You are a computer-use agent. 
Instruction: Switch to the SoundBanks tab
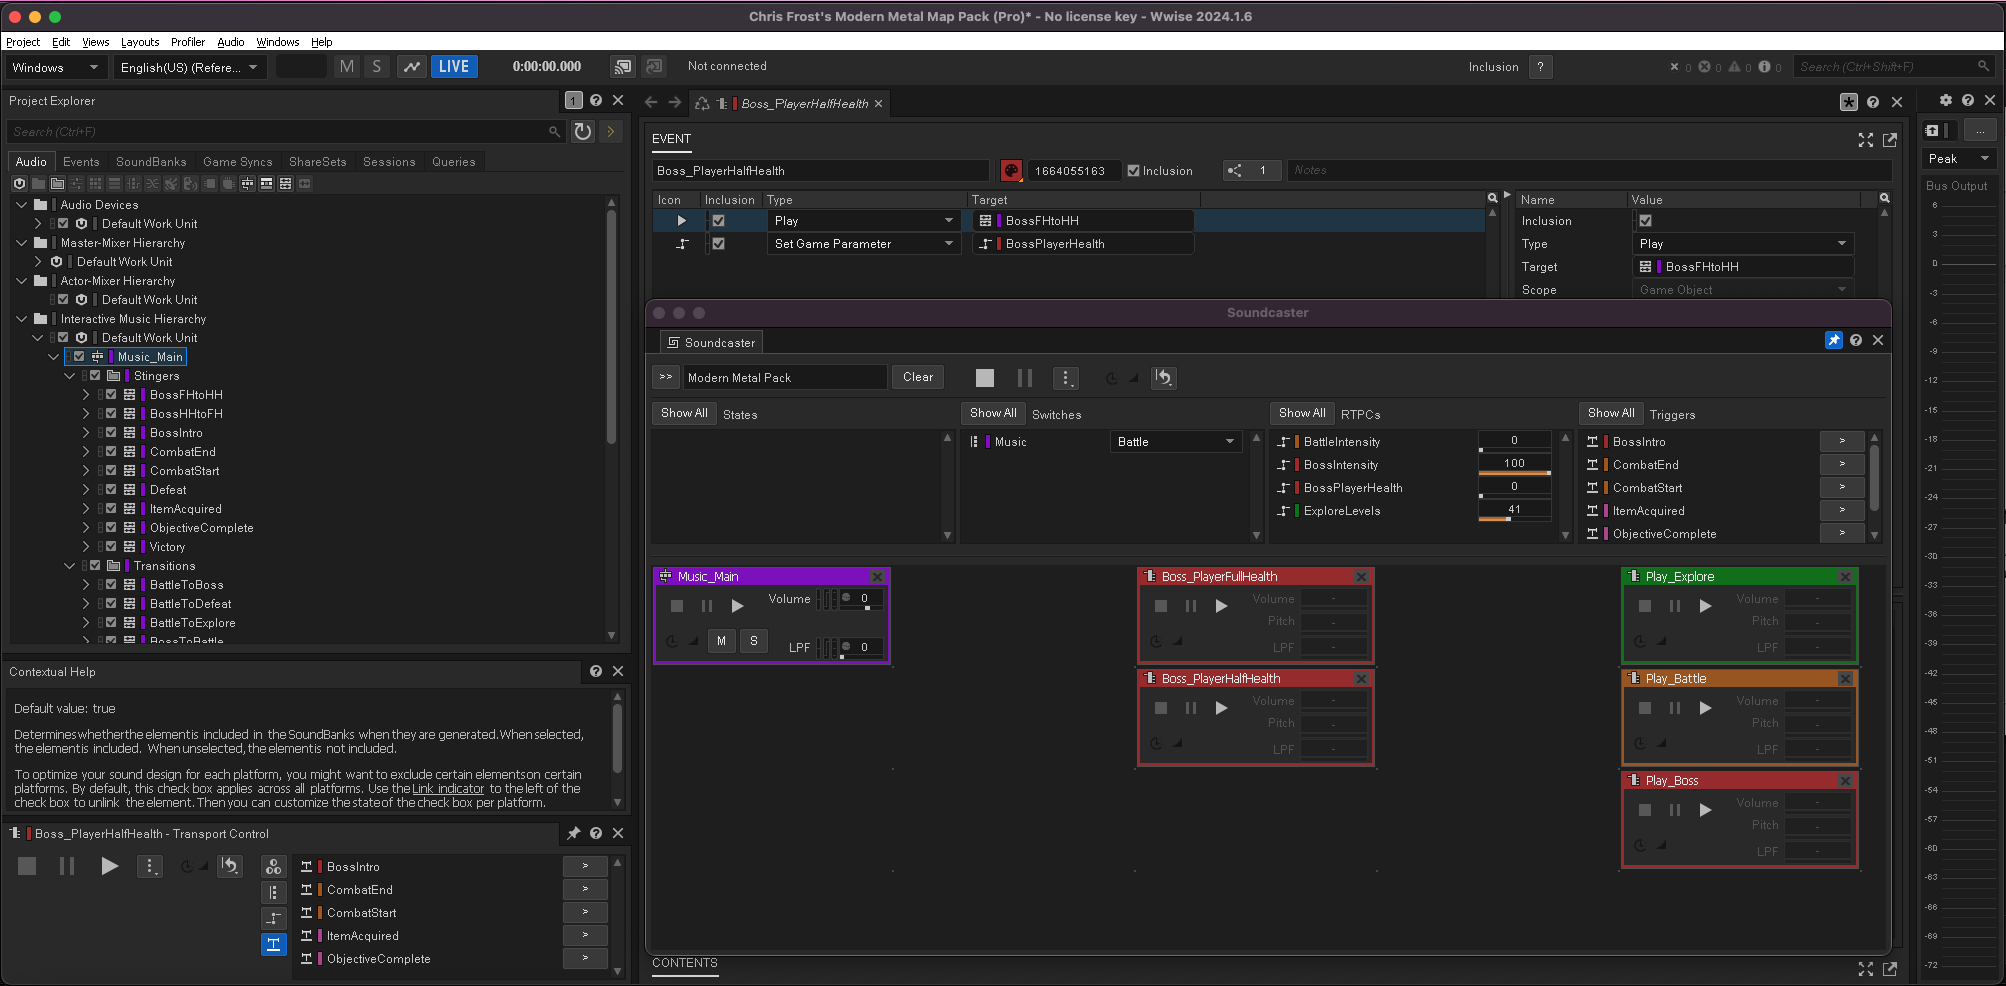[x=151, y=162]
